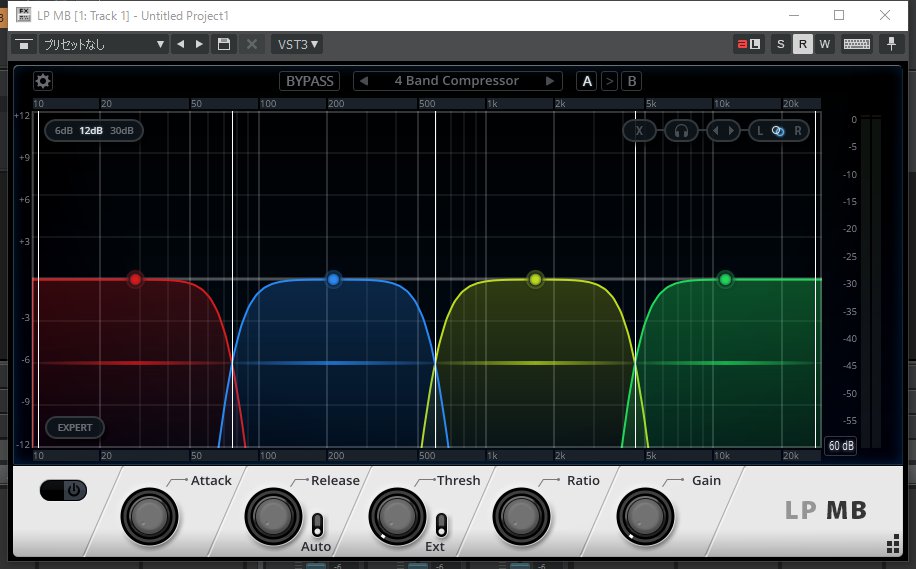Minimize the LP MB window
This screenshot has width=916, height=569.
pyautogui.click(x=794, y=15)
